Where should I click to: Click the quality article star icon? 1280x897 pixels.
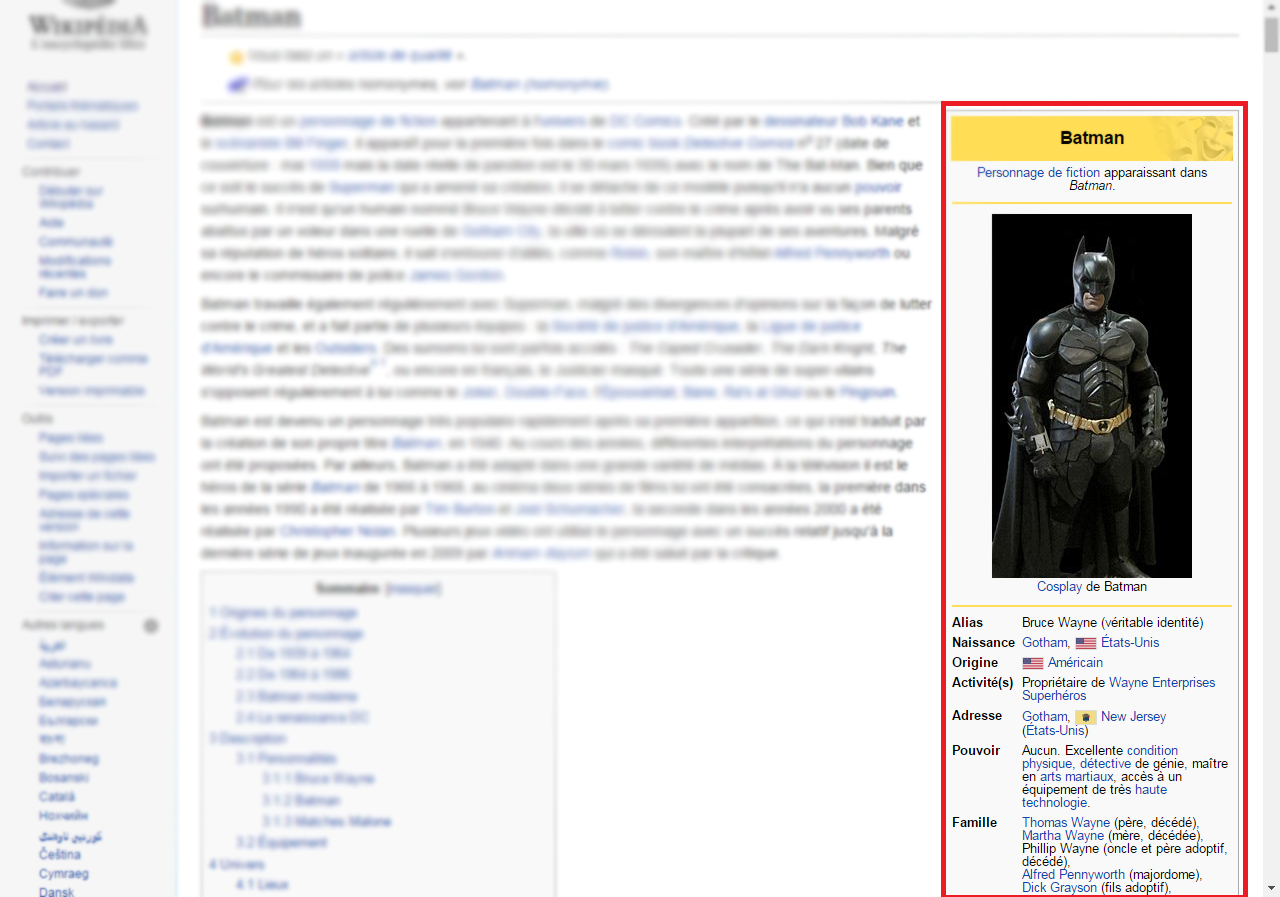[236, 57]
